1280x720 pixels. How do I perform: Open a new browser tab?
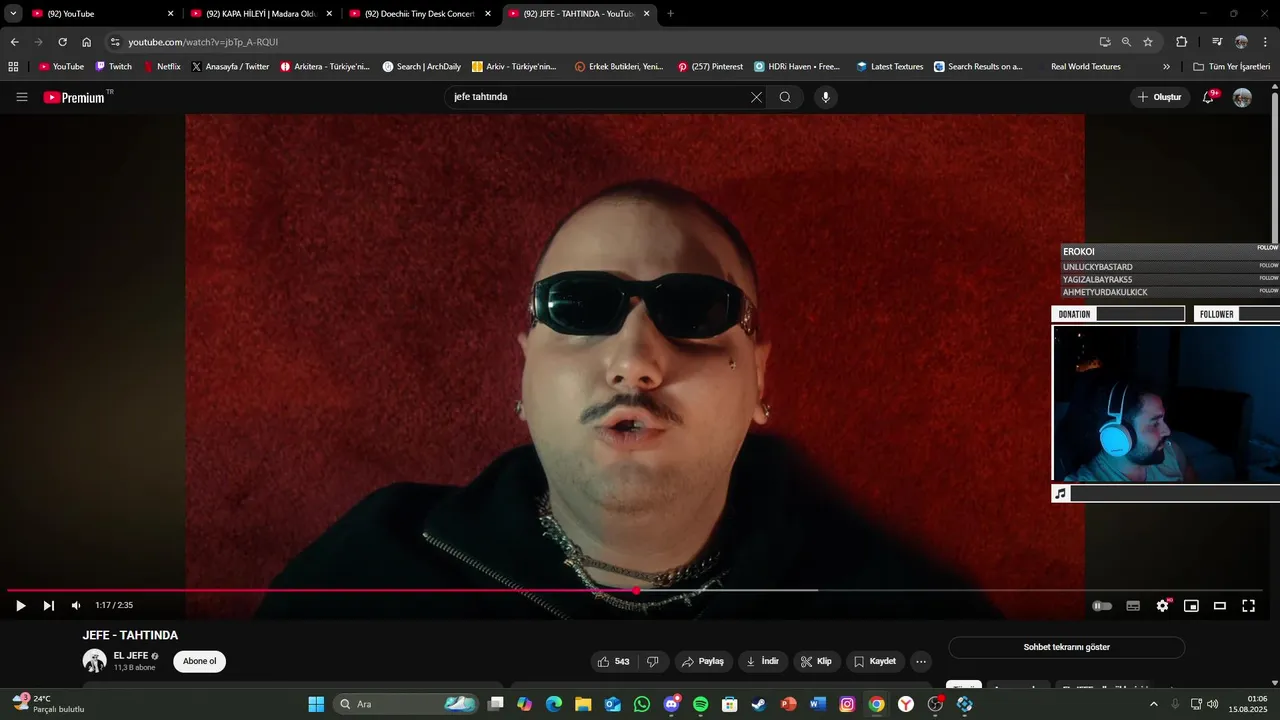[670, 14]
